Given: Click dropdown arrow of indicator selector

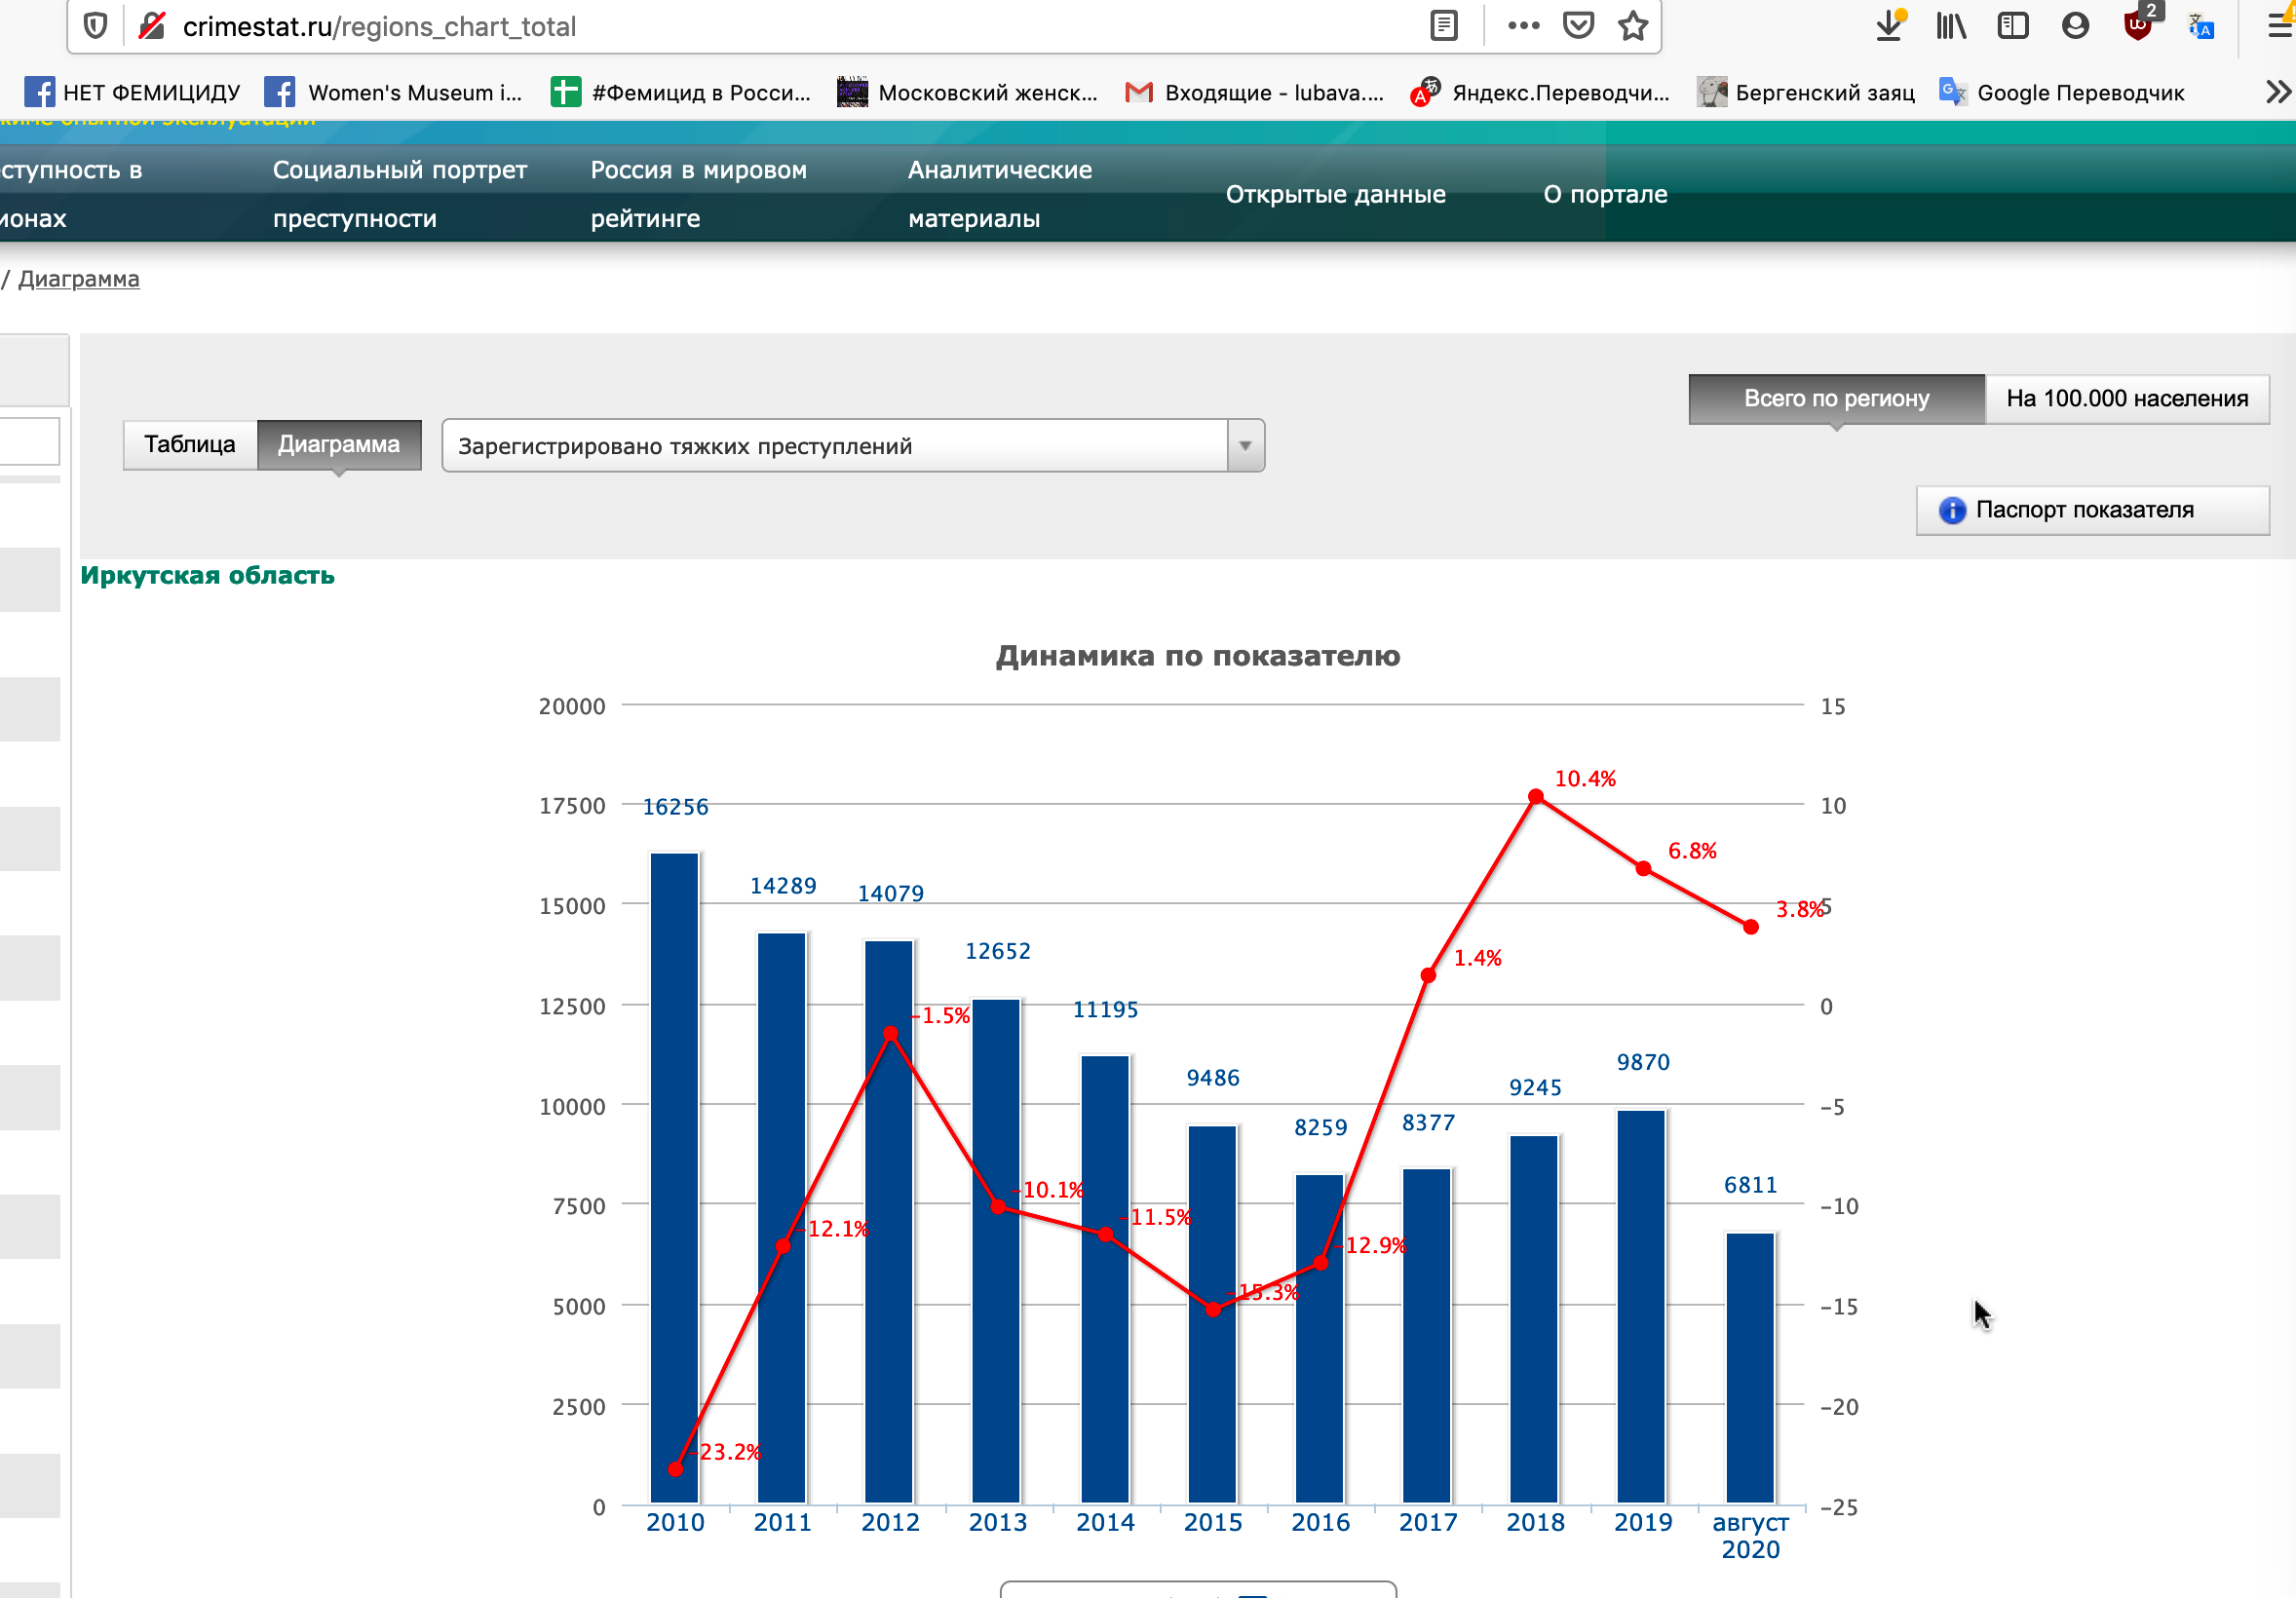Looking at the screenshot, I should pos(1245,445).
